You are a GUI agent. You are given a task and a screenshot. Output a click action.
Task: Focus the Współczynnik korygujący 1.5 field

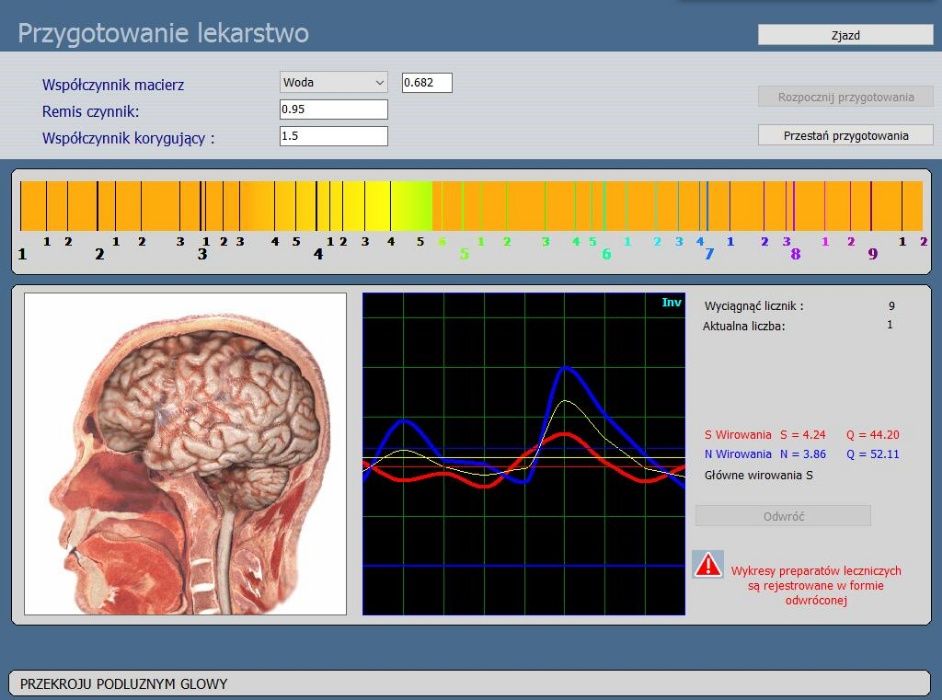pyautogui.click(x=333, y=136)
